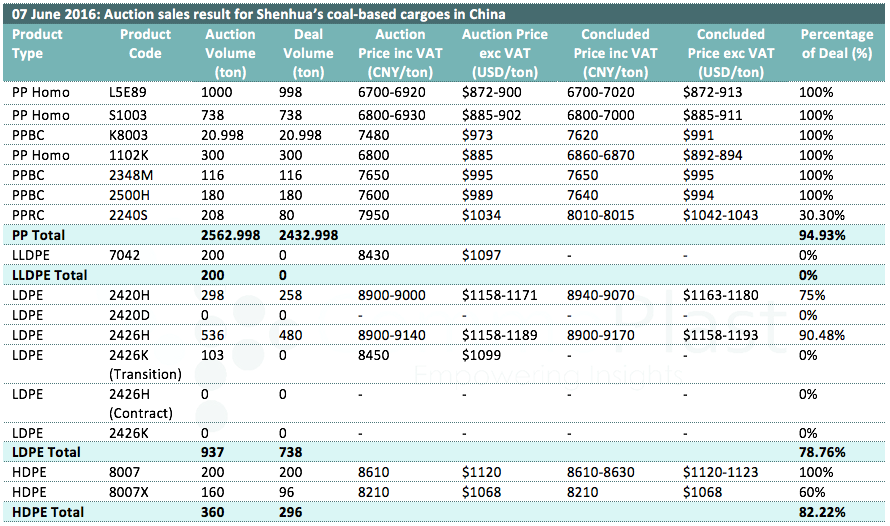Select the 90.48% deal percentage cell
Image resolution: width=890 pixels, height=526 pixels.
tap(821, 335)
